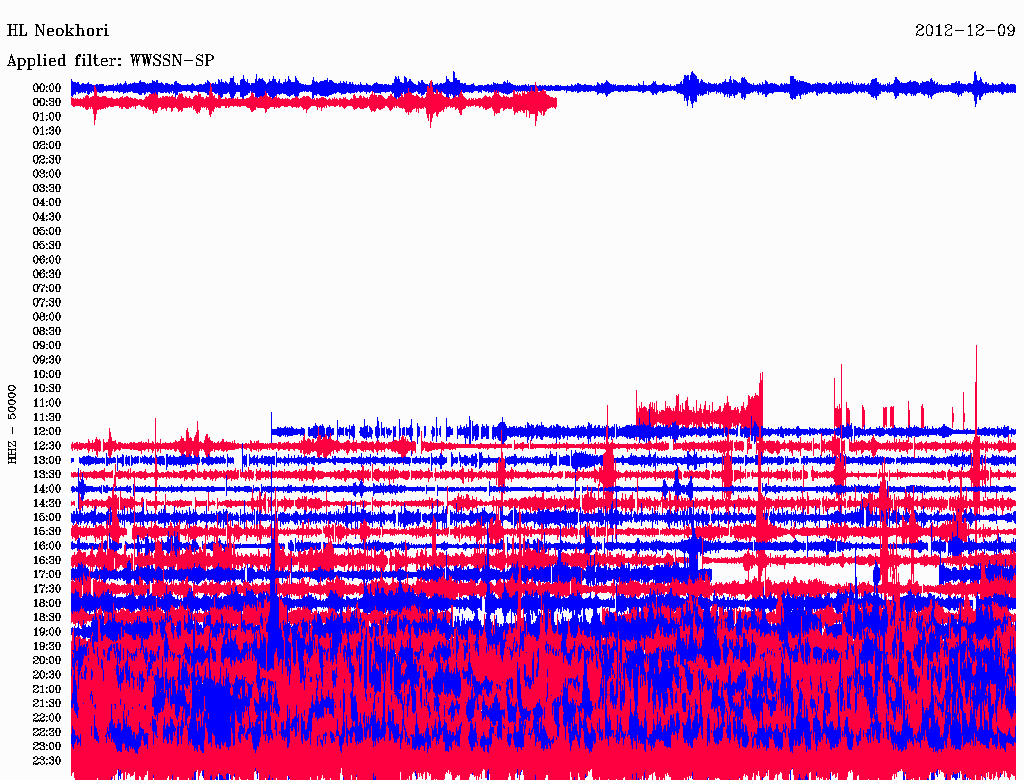1024x780 pixels.
Task: Select the 07:00 time label
Action: coord(47,288)
